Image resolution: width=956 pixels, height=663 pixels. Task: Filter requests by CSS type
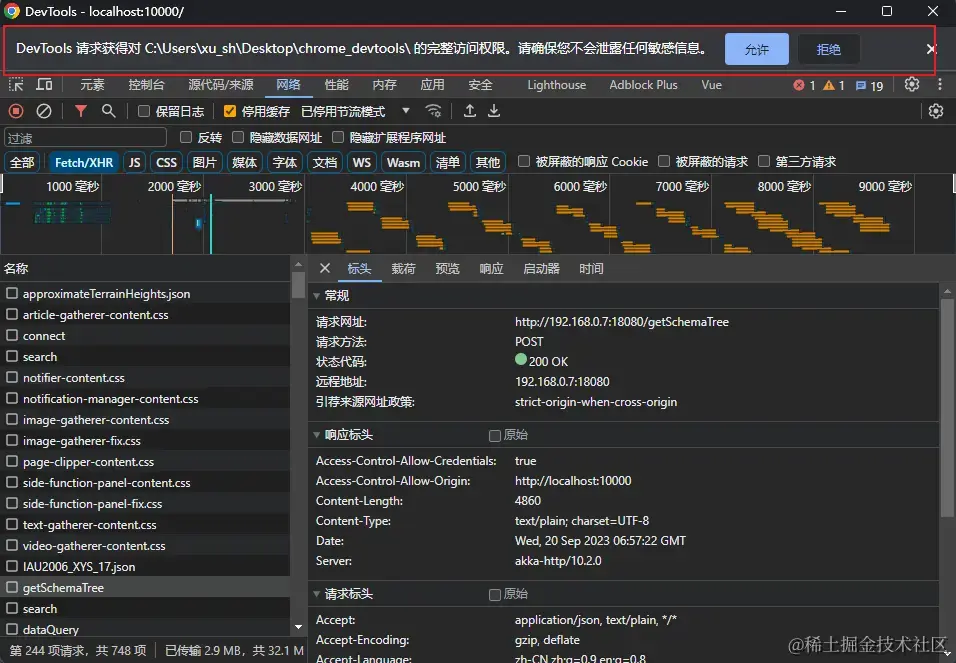click(166, 162)
